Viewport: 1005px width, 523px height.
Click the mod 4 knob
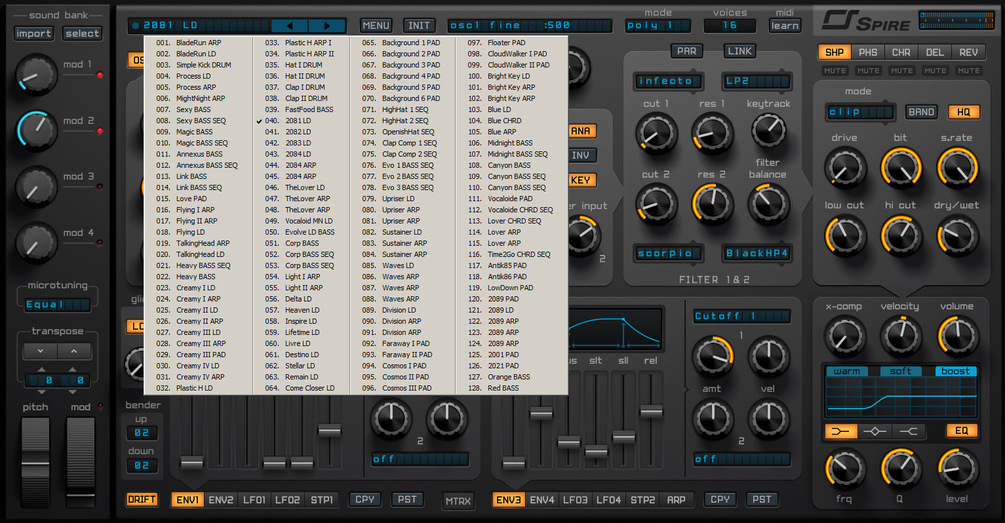pos(36,242)
